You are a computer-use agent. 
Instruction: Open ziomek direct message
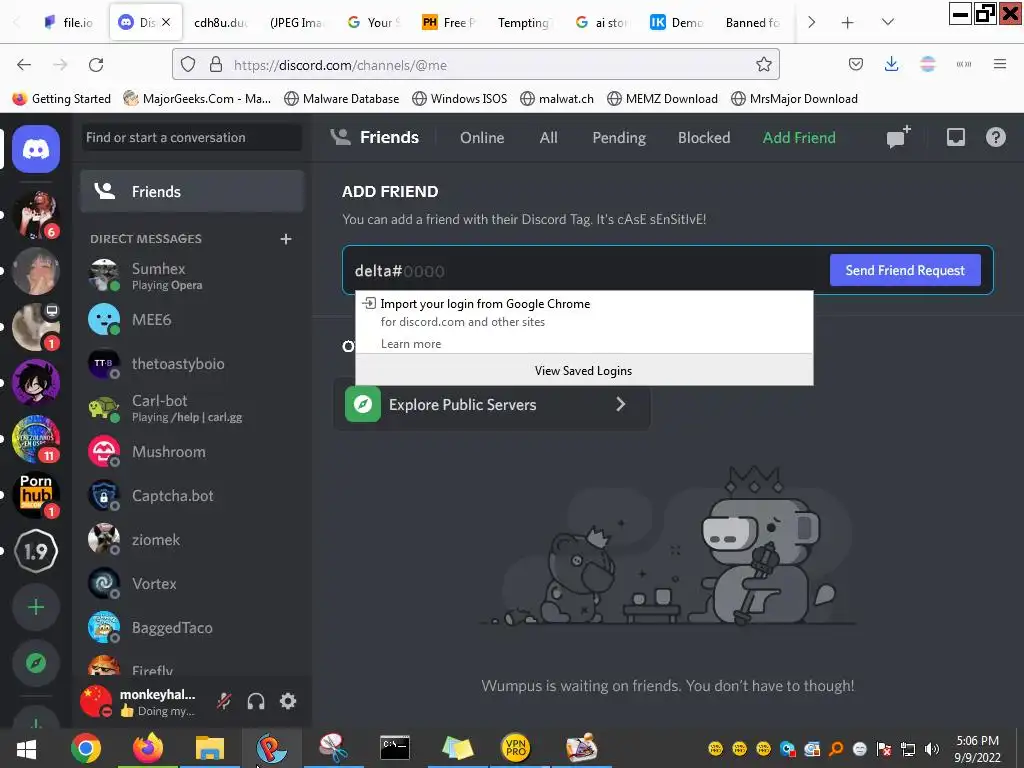192,540
